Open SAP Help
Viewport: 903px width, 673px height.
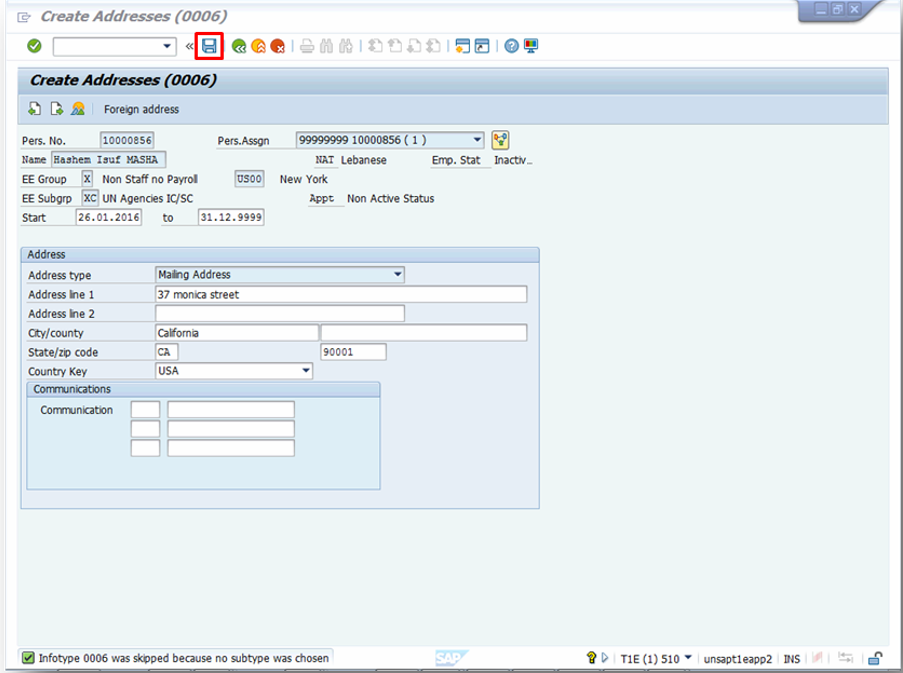[512, 46]
